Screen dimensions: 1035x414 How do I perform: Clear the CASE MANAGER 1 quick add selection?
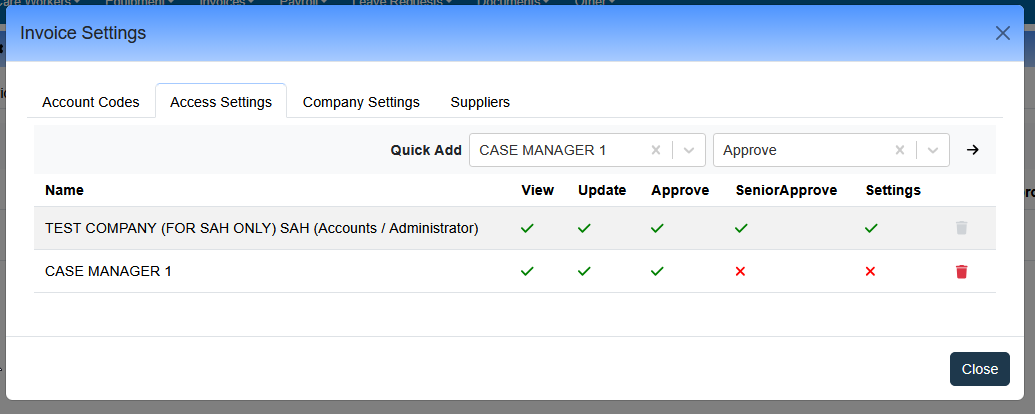click(x=656, y=150)
